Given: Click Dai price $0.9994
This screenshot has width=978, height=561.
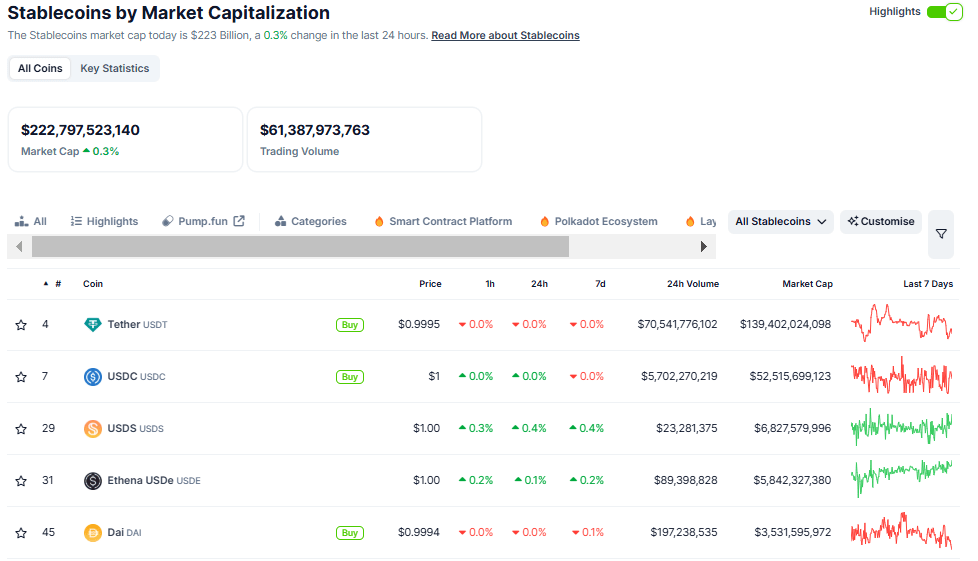Looking at the screenshot, I should [x=419, y=533].
